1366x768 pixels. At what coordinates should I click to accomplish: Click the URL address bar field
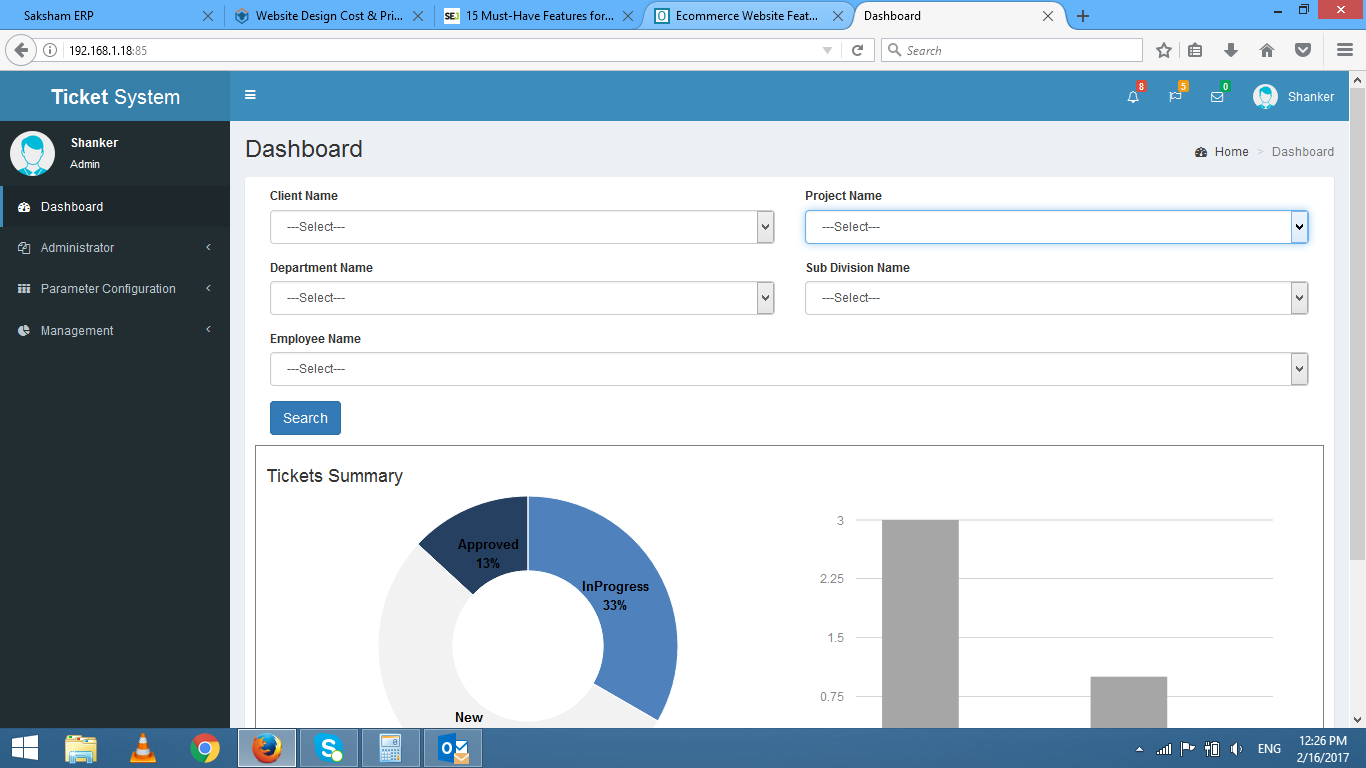[440, 50]
